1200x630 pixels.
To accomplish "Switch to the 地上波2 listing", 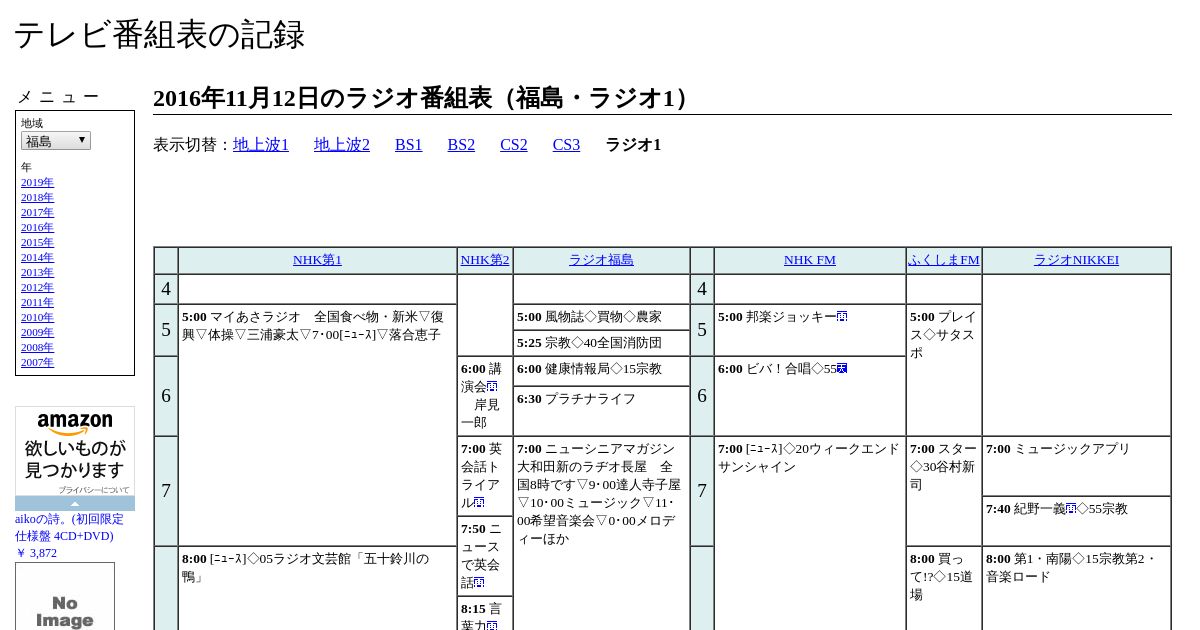I will (342, 145).
